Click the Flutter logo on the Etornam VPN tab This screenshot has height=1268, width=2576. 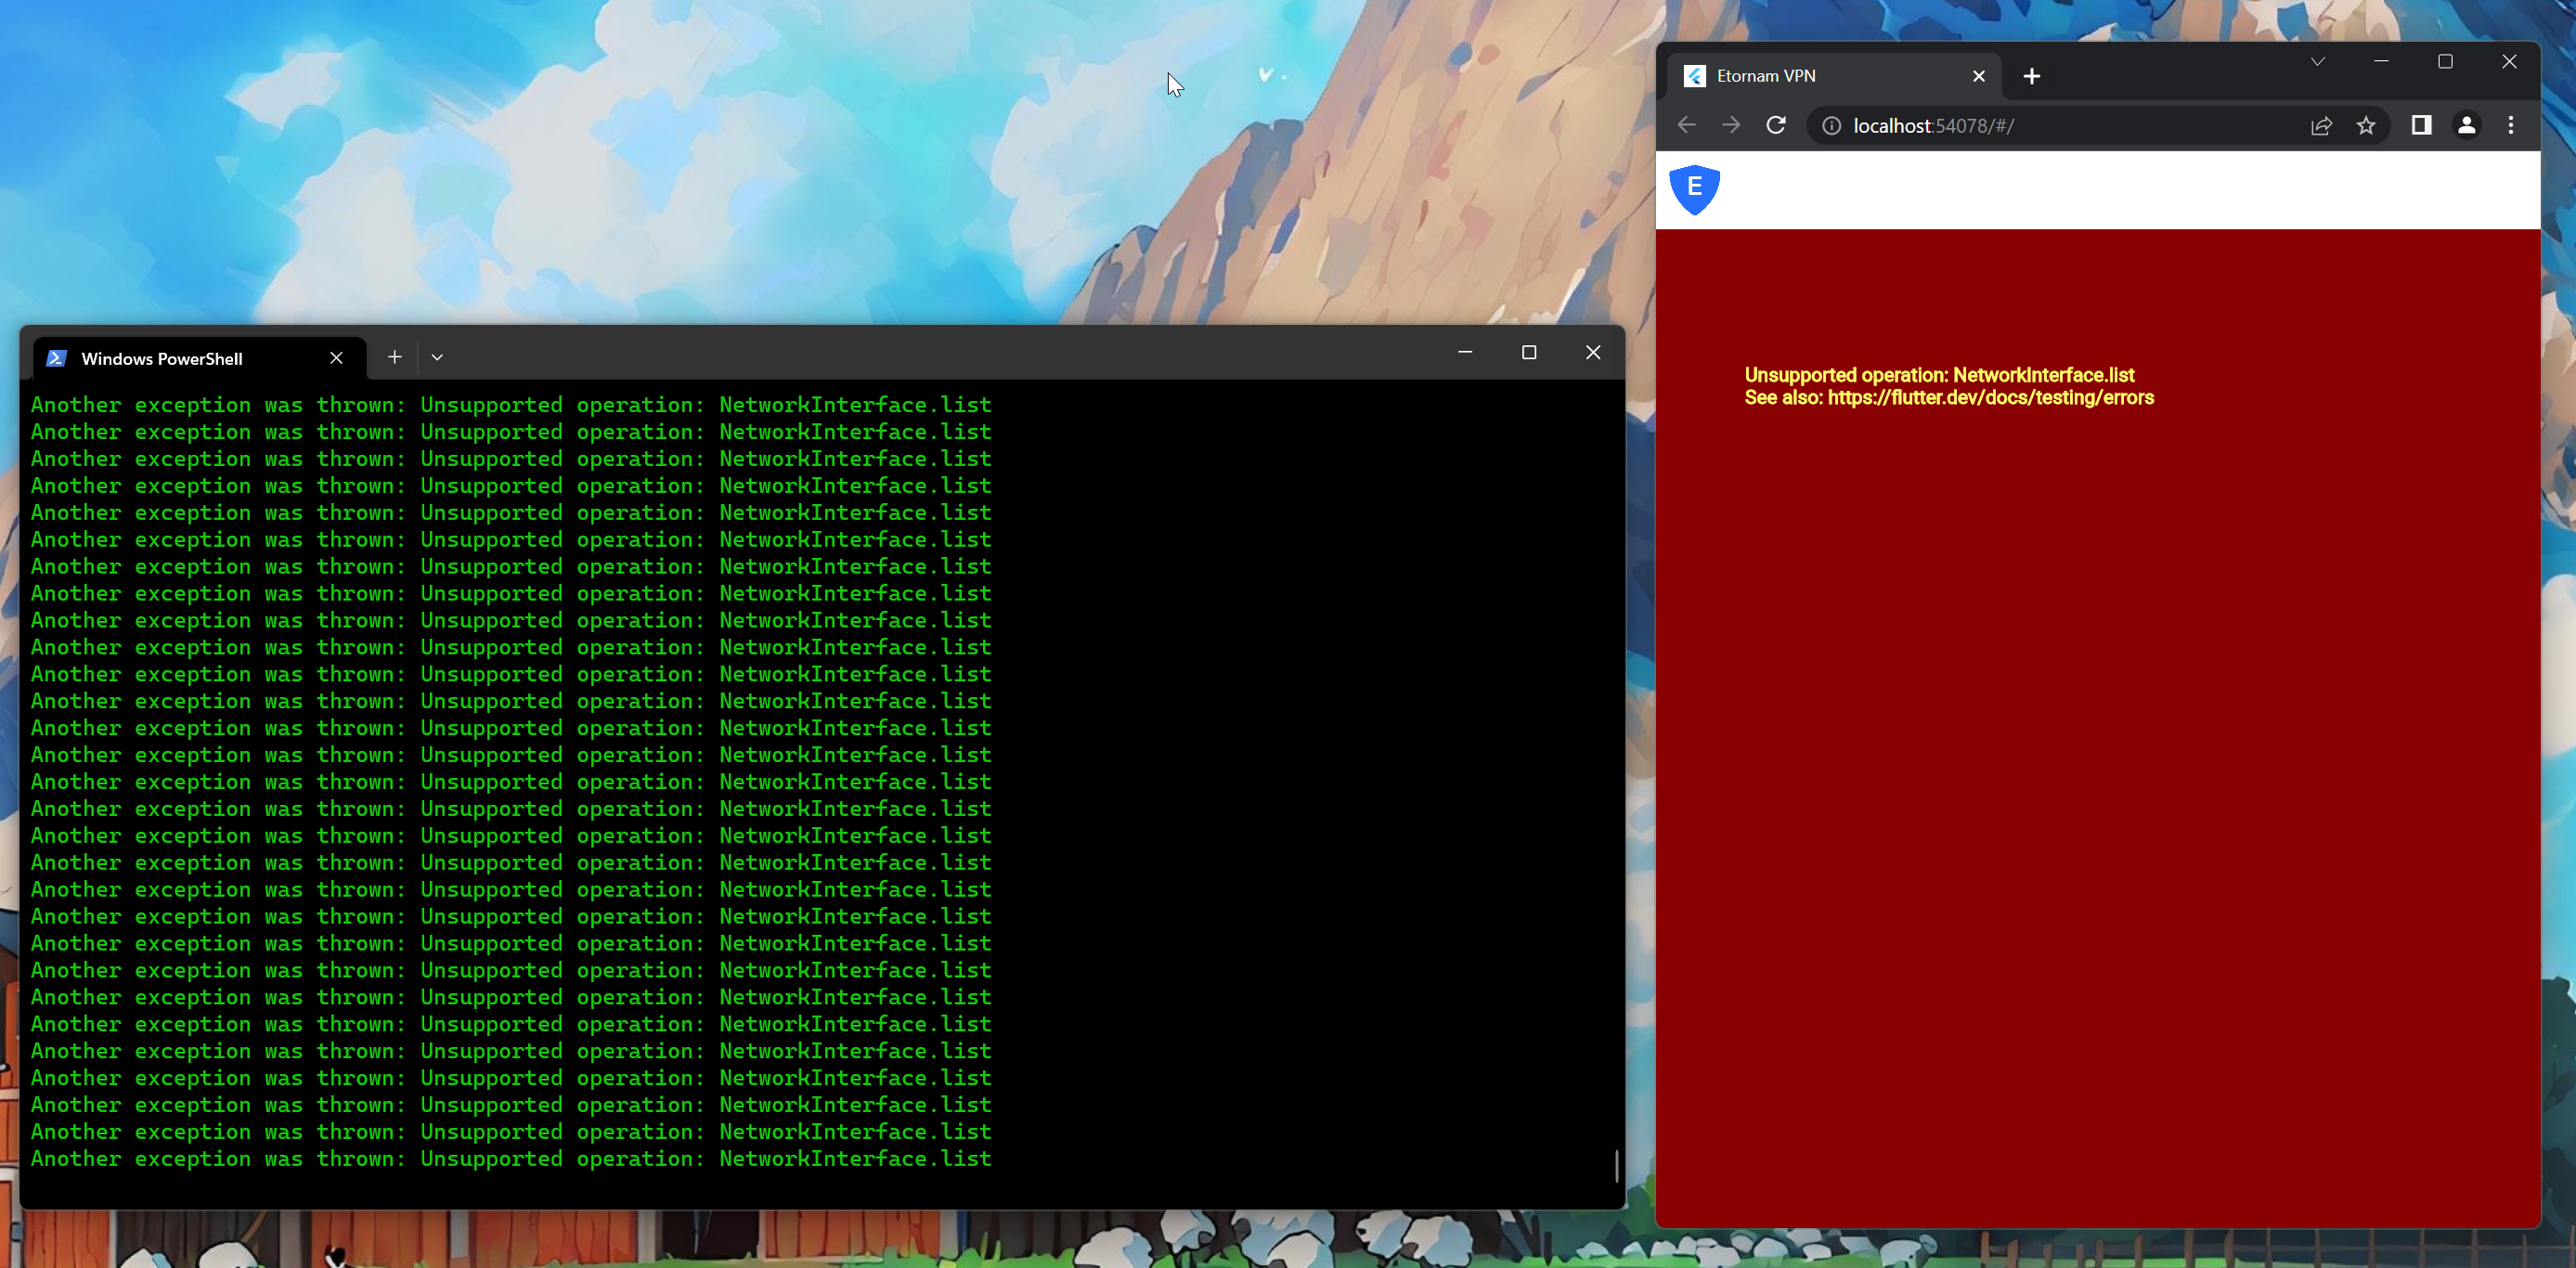tap(1694, 75)
